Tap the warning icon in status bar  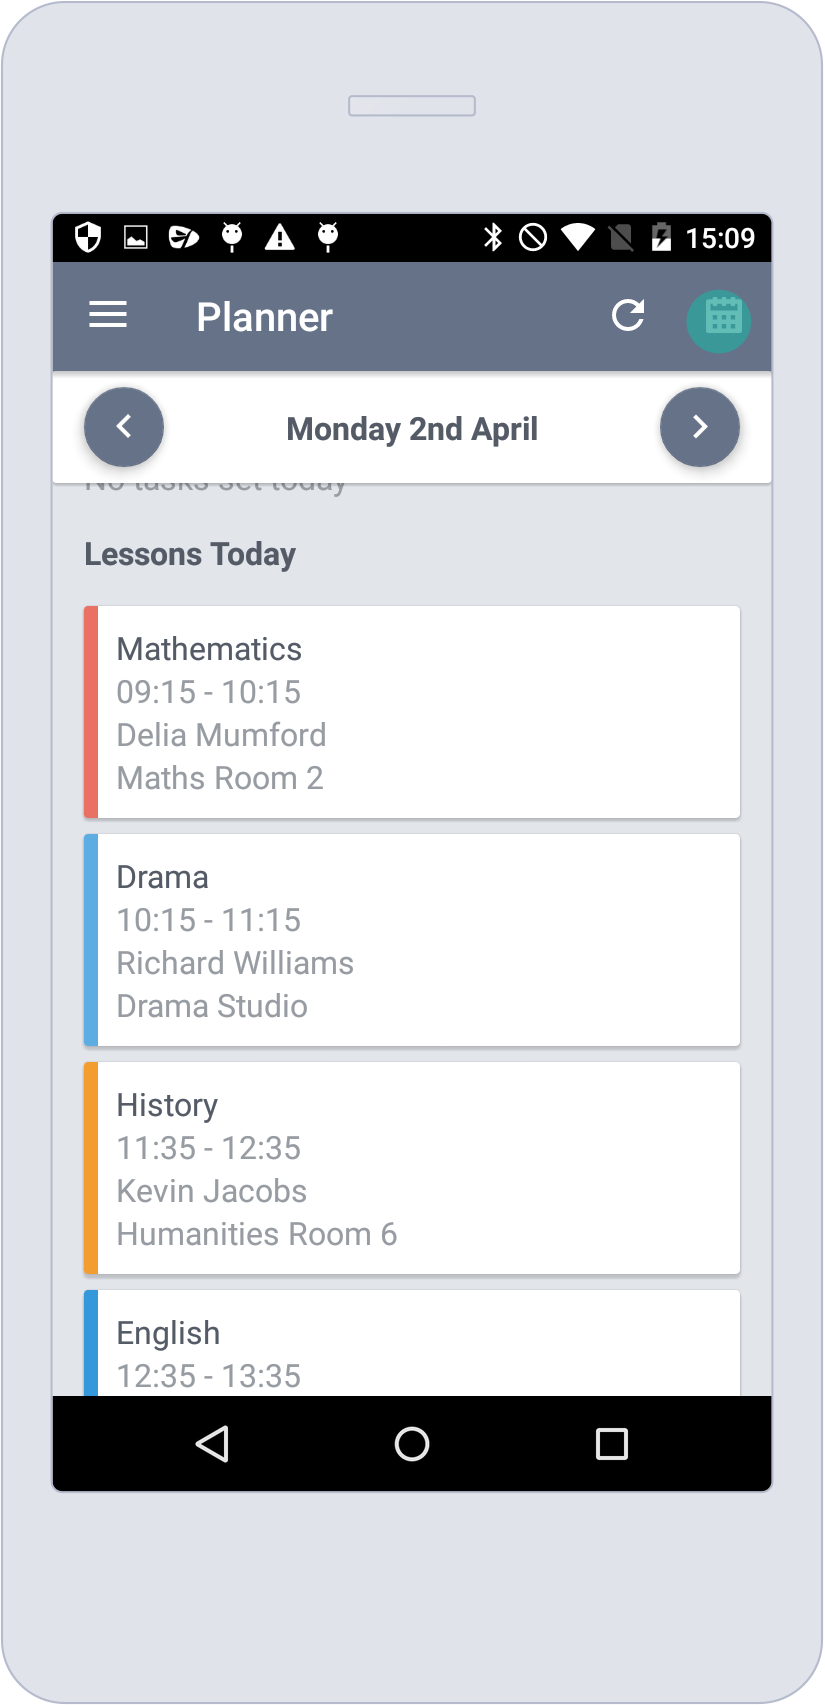point(280,237)
